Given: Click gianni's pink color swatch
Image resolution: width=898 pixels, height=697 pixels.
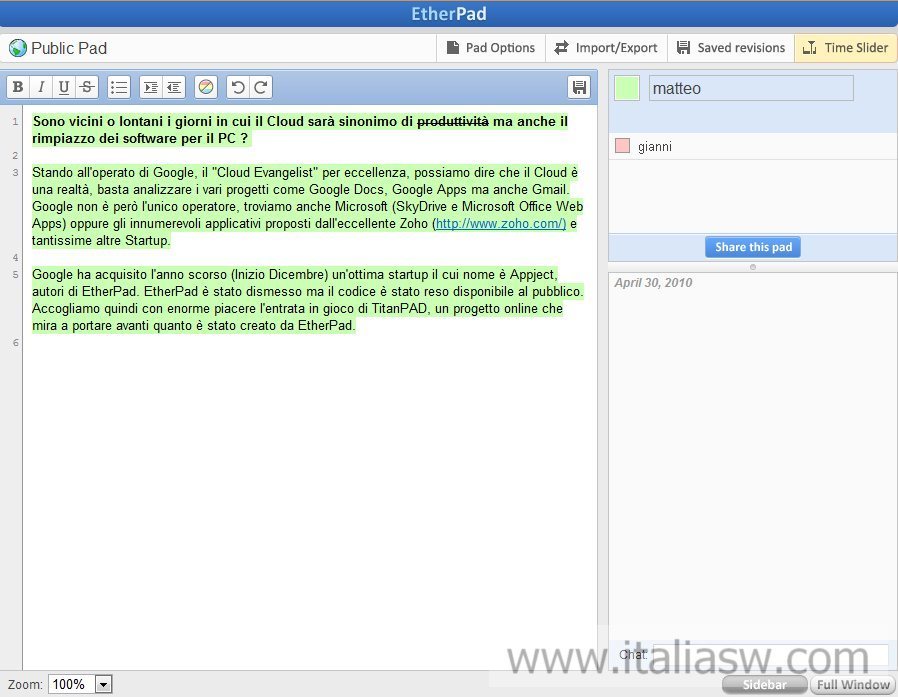Looking at the screenshot, I should [623, 145].
